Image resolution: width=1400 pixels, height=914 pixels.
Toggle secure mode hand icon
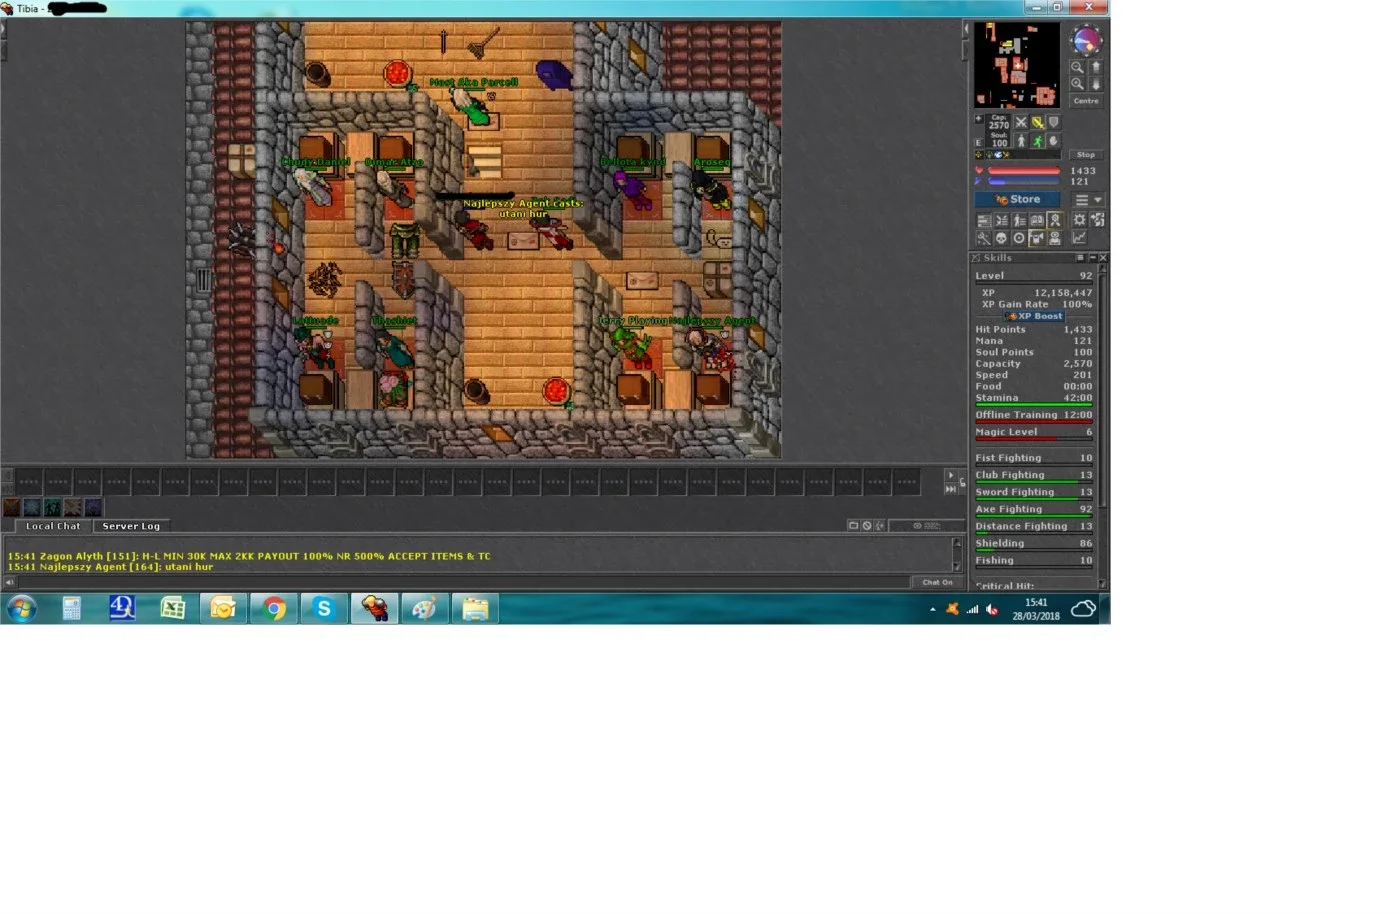(x=1054, y=141)
